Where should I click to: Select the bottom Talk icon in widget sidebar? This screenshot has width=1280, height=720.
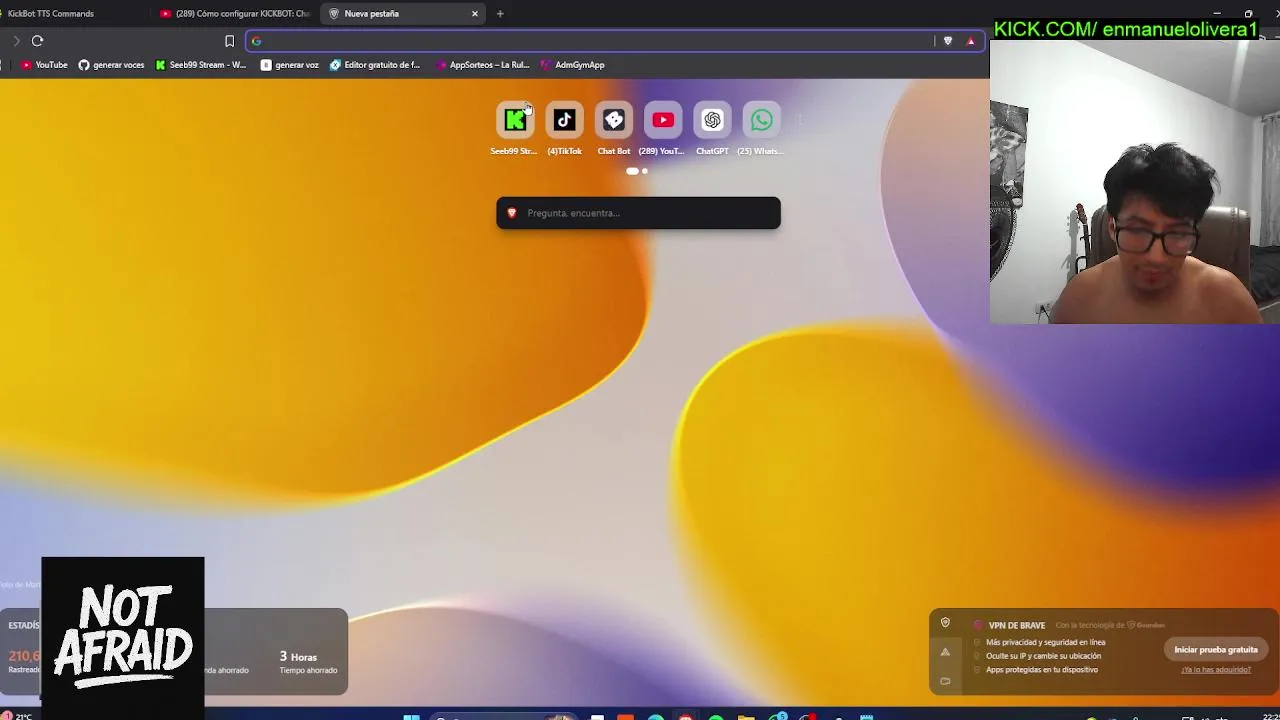pos(945,681)
